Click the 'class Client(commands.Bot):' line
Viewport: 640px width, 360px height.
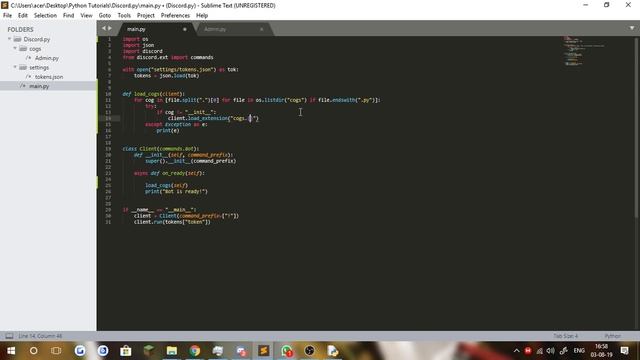click(x=161, y=149)
